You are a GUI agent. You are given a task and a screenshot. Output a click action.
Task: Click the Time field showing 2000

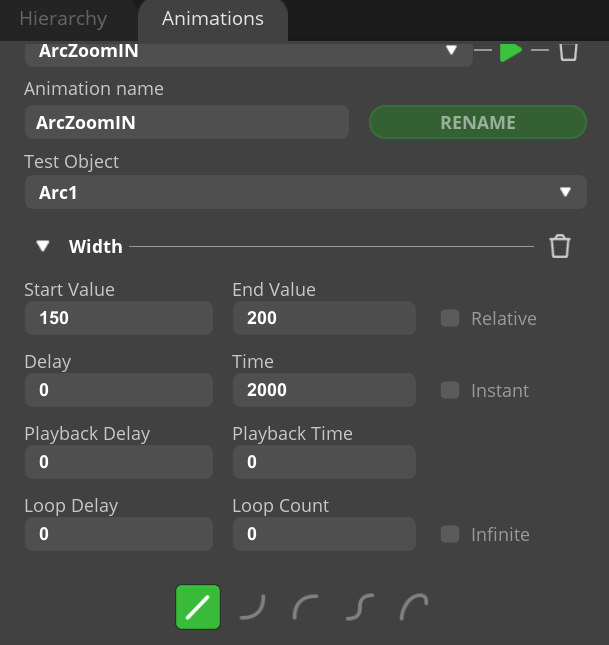324,390
